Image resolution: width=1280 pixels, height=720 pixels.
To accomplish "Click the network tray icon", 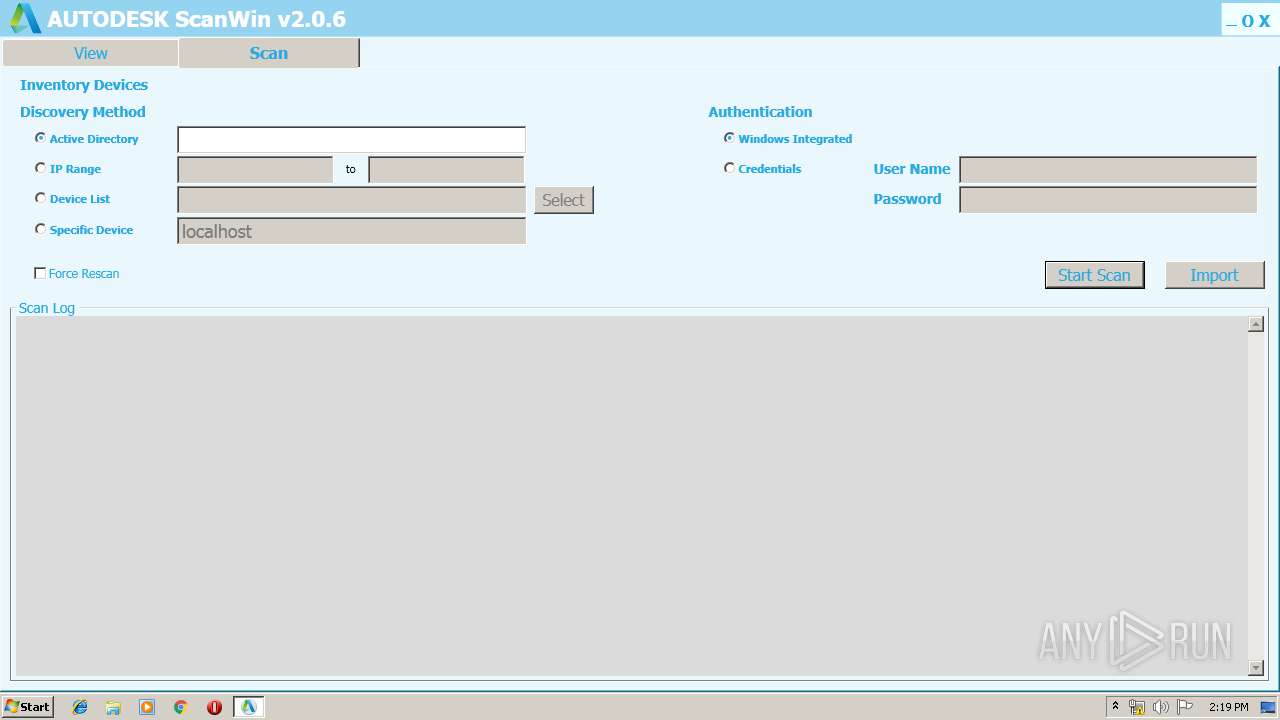I will pos(1137,707).
